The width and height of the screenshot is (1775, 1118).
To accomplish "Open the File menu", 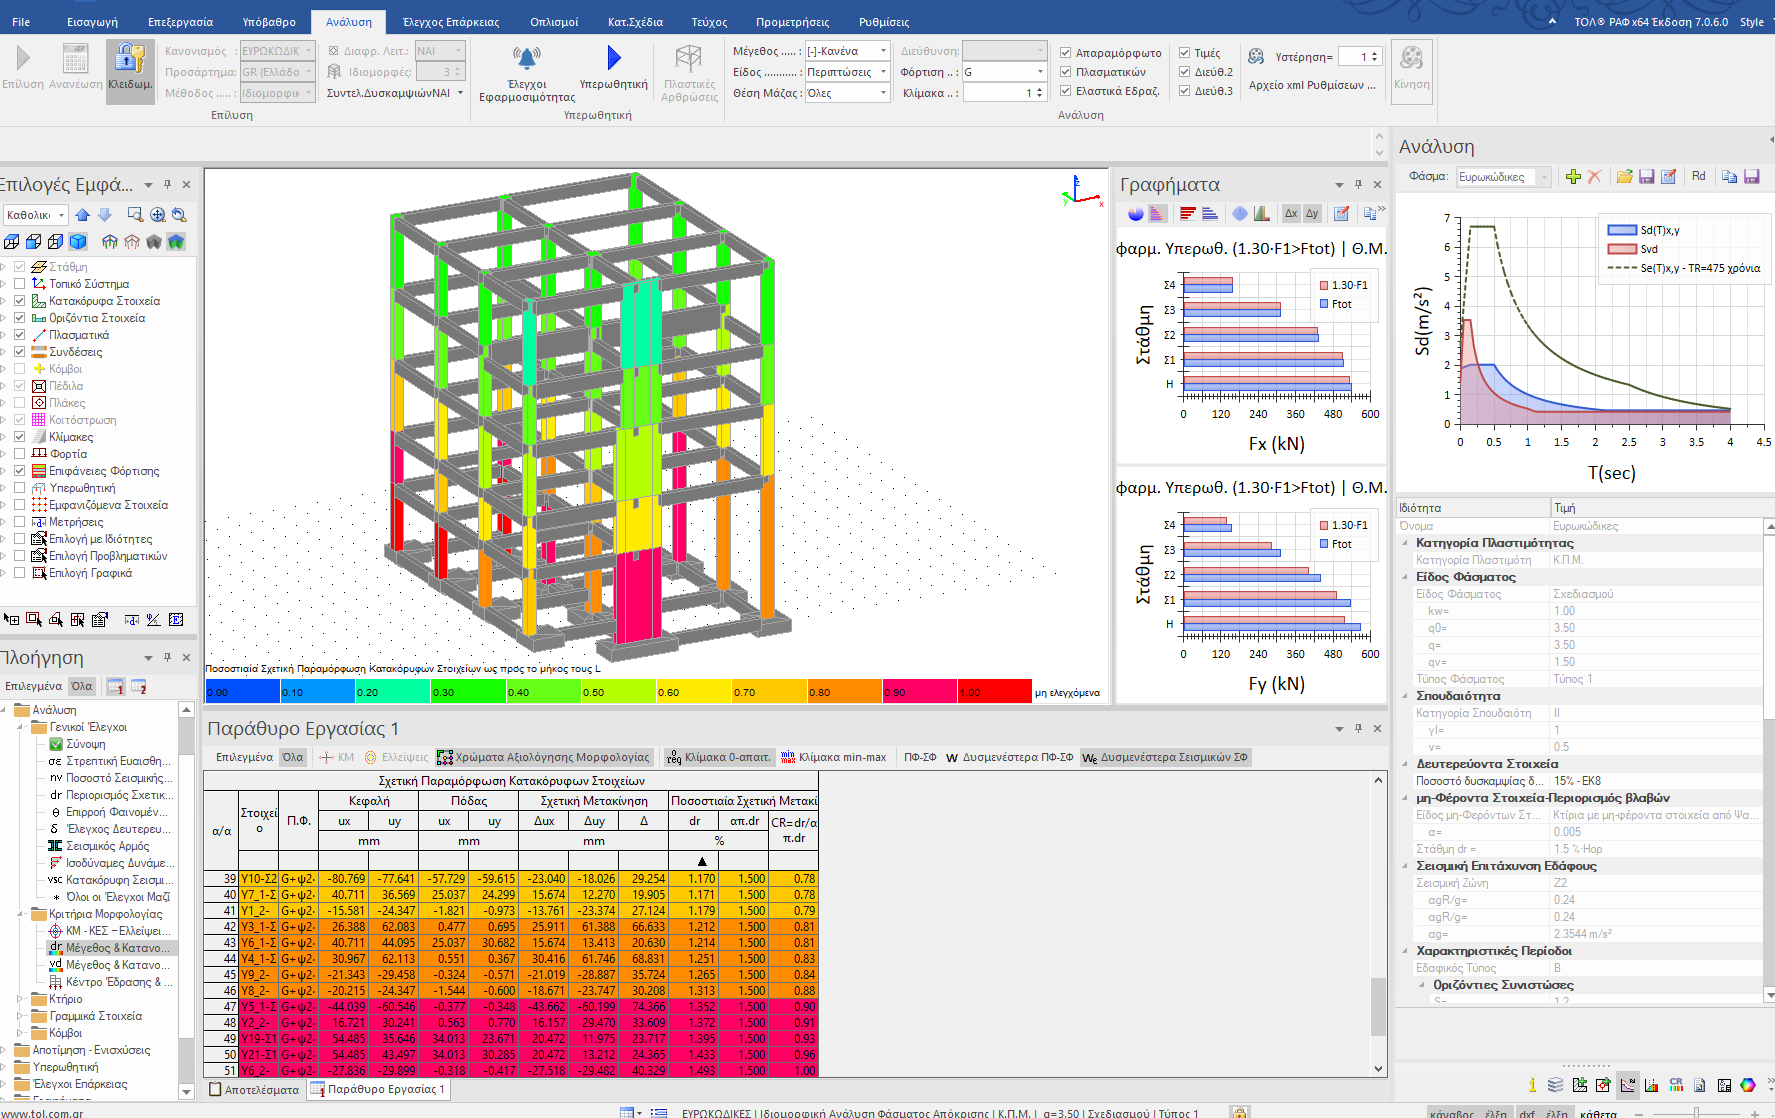I will [21, 22].
